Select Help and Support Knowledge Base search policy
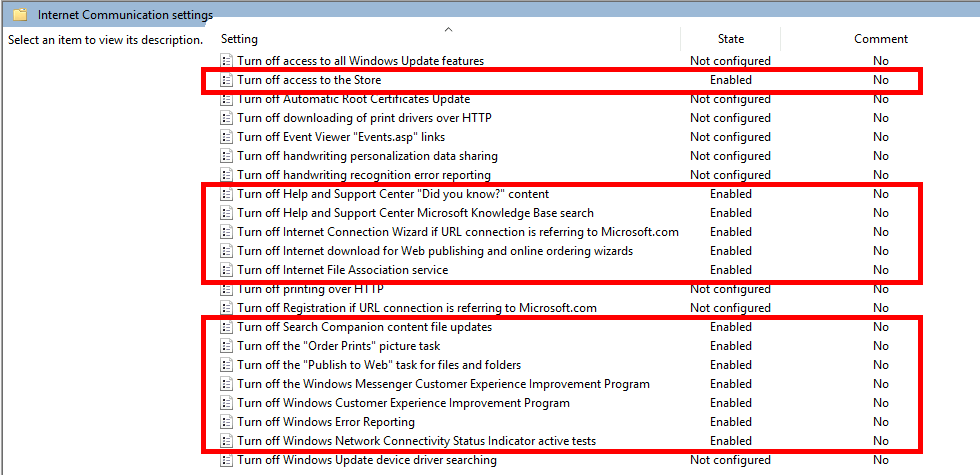The width and height of the screenshot is (980, 475). click(x=416, y=212)
